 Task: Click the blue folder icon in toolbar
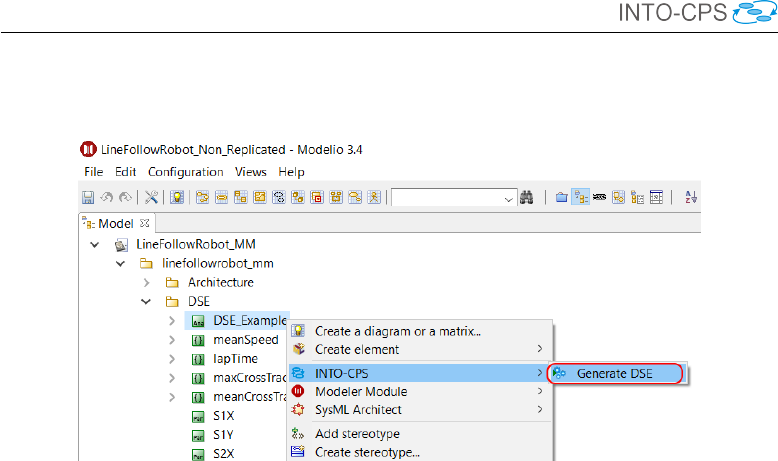pyautogui.click(x=561, y=198)
